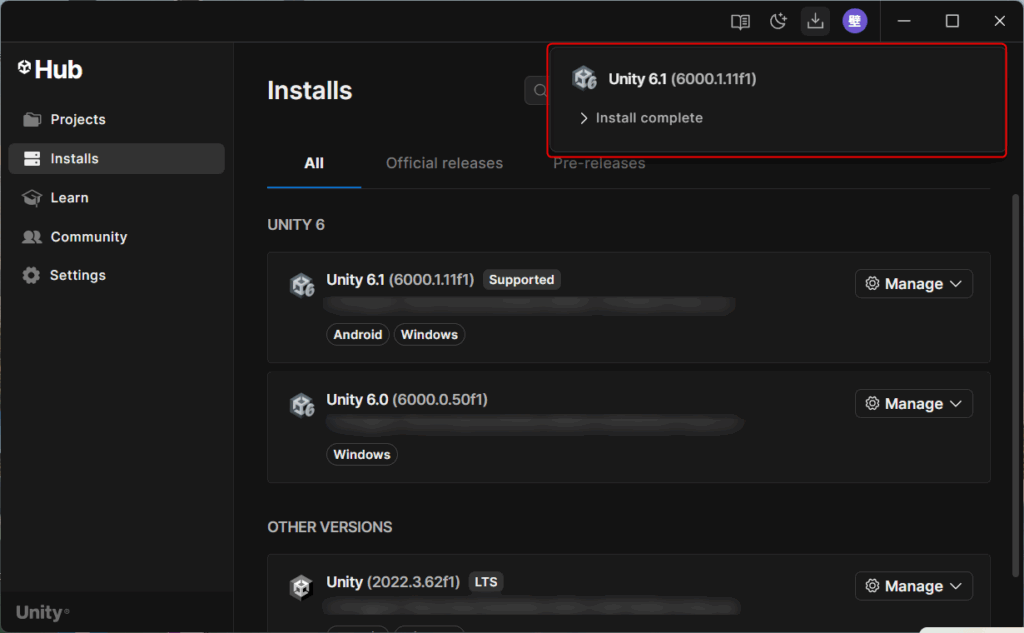
Task: Open Manage dropdown for Unity 2022.3.62f1
Action: pos(914,586)
